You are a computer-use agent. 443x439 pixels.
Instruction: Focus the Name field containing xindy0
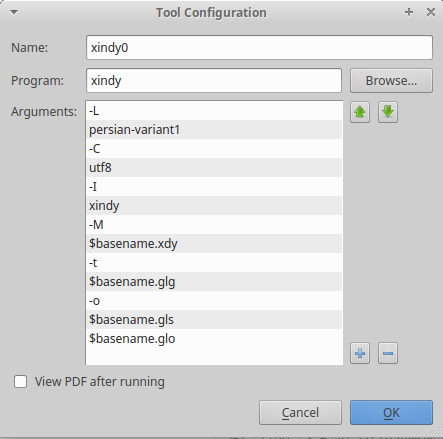[x=259, y=48]
